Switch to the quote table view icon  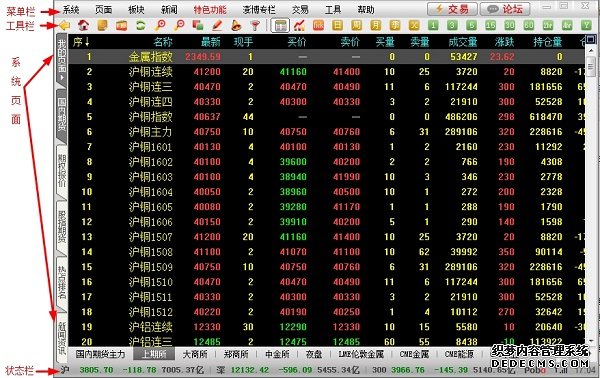point(280,26)
